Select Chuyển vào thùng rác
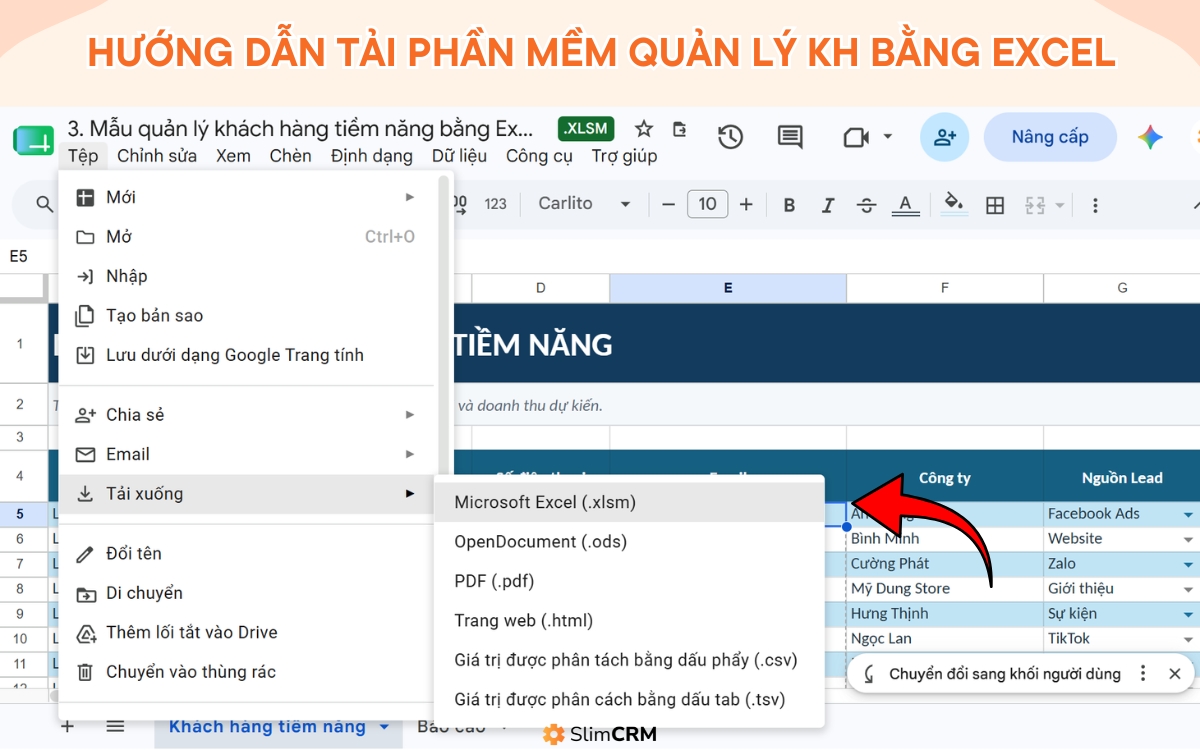The image size is (1200, 750). click(x=247, y=672)
